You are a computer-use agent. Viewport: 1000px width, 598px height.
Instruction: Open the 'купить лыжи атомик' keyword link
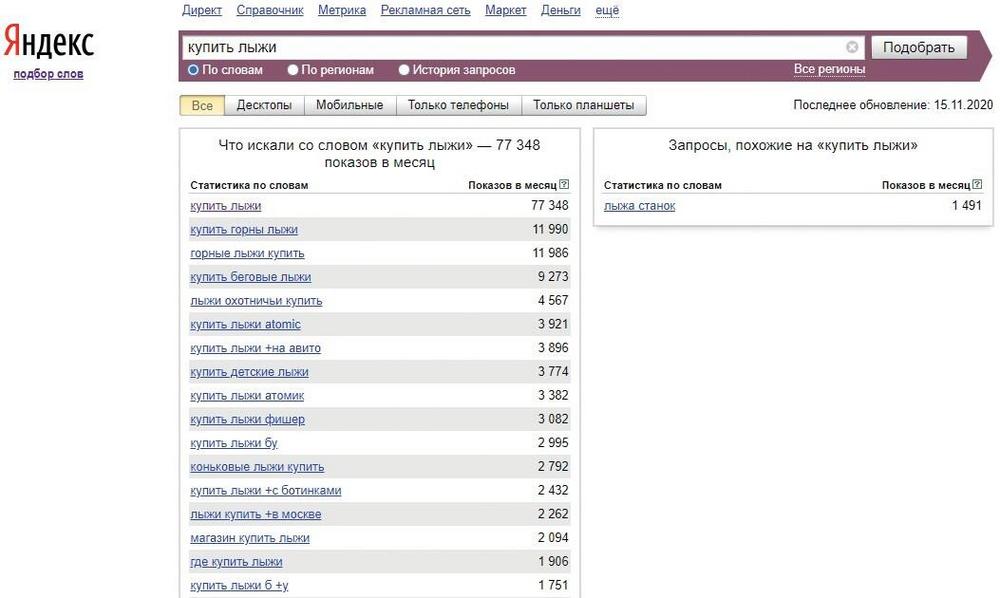(247, 395)
